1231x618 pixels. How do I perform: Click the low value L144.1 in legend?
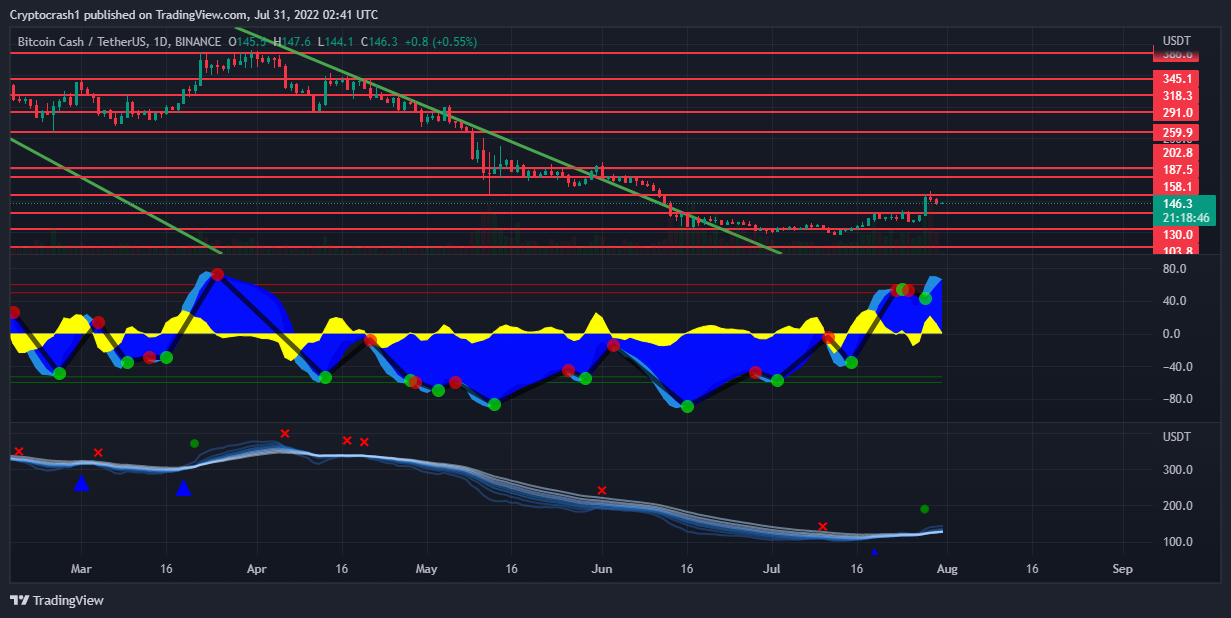(x=335, y=42)
